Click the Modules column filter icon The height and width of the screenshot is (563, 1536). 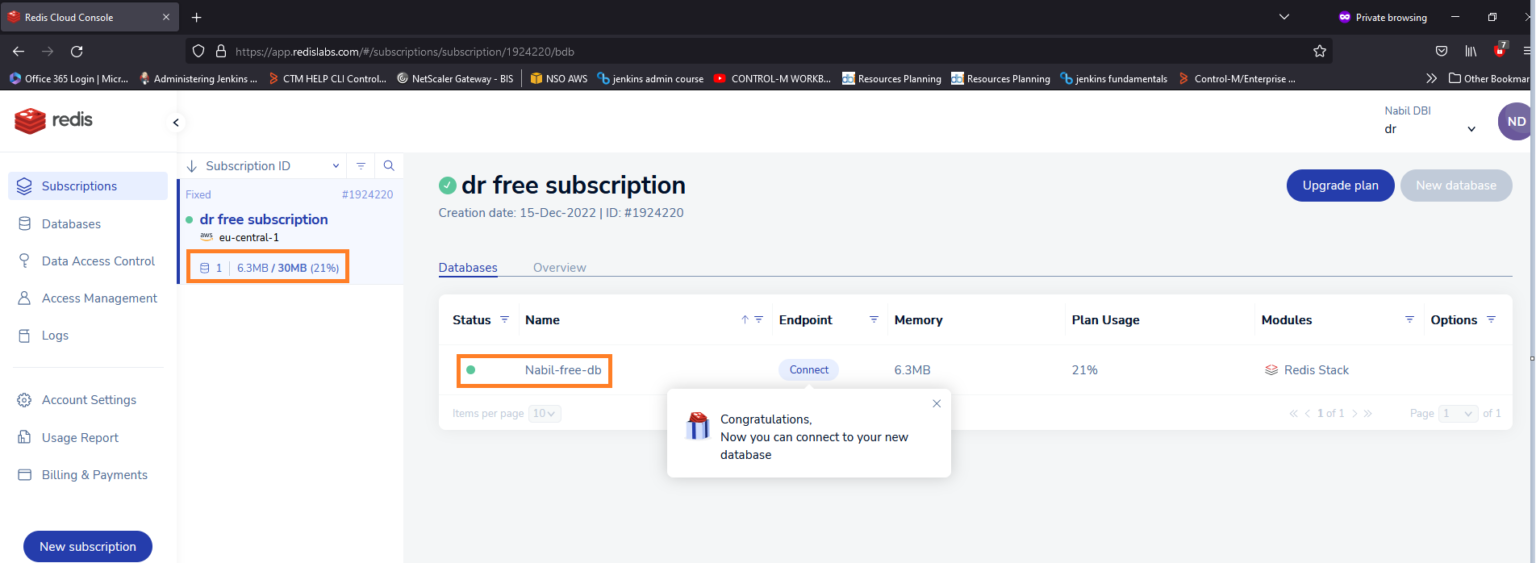pos(1409,320)
